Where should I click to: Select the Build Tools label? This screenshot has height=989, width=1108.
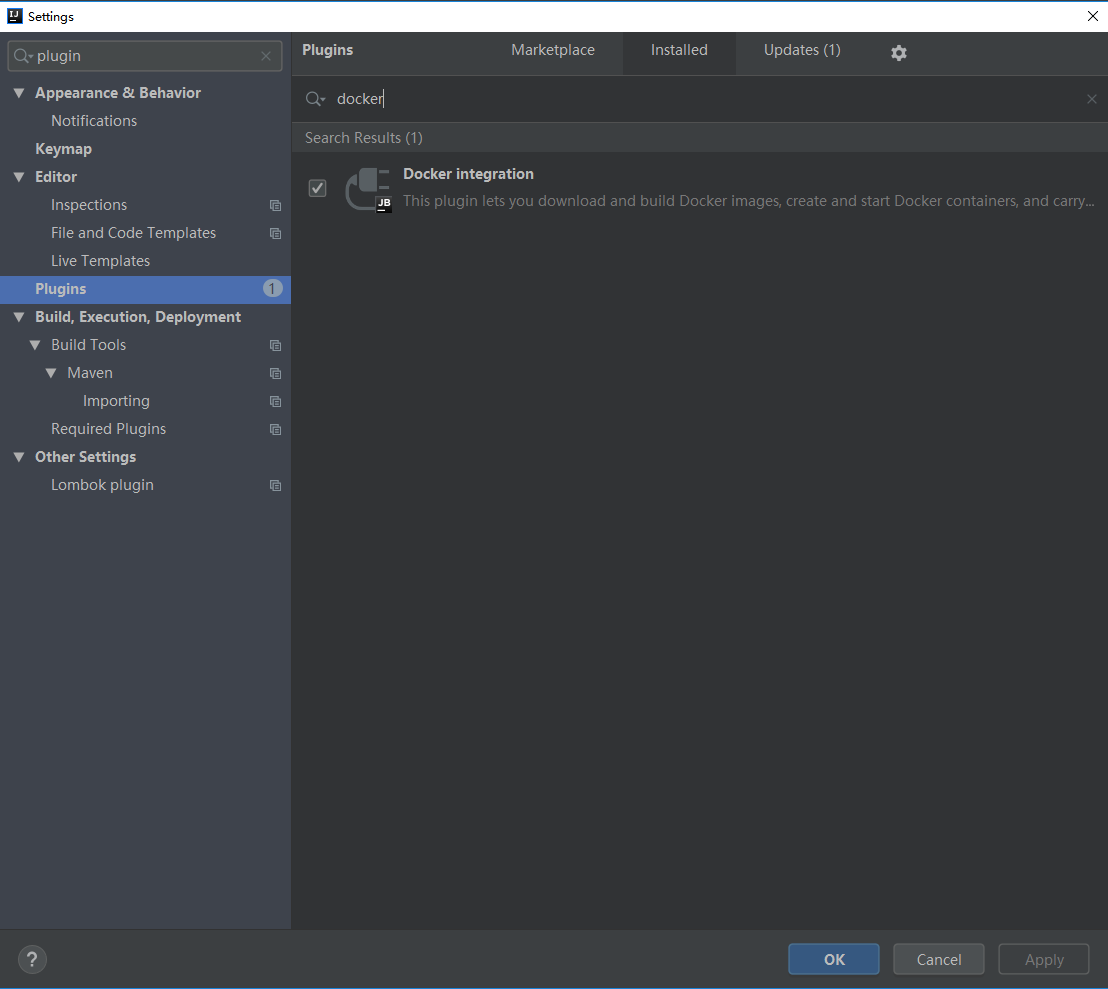[x=88, y=345]
